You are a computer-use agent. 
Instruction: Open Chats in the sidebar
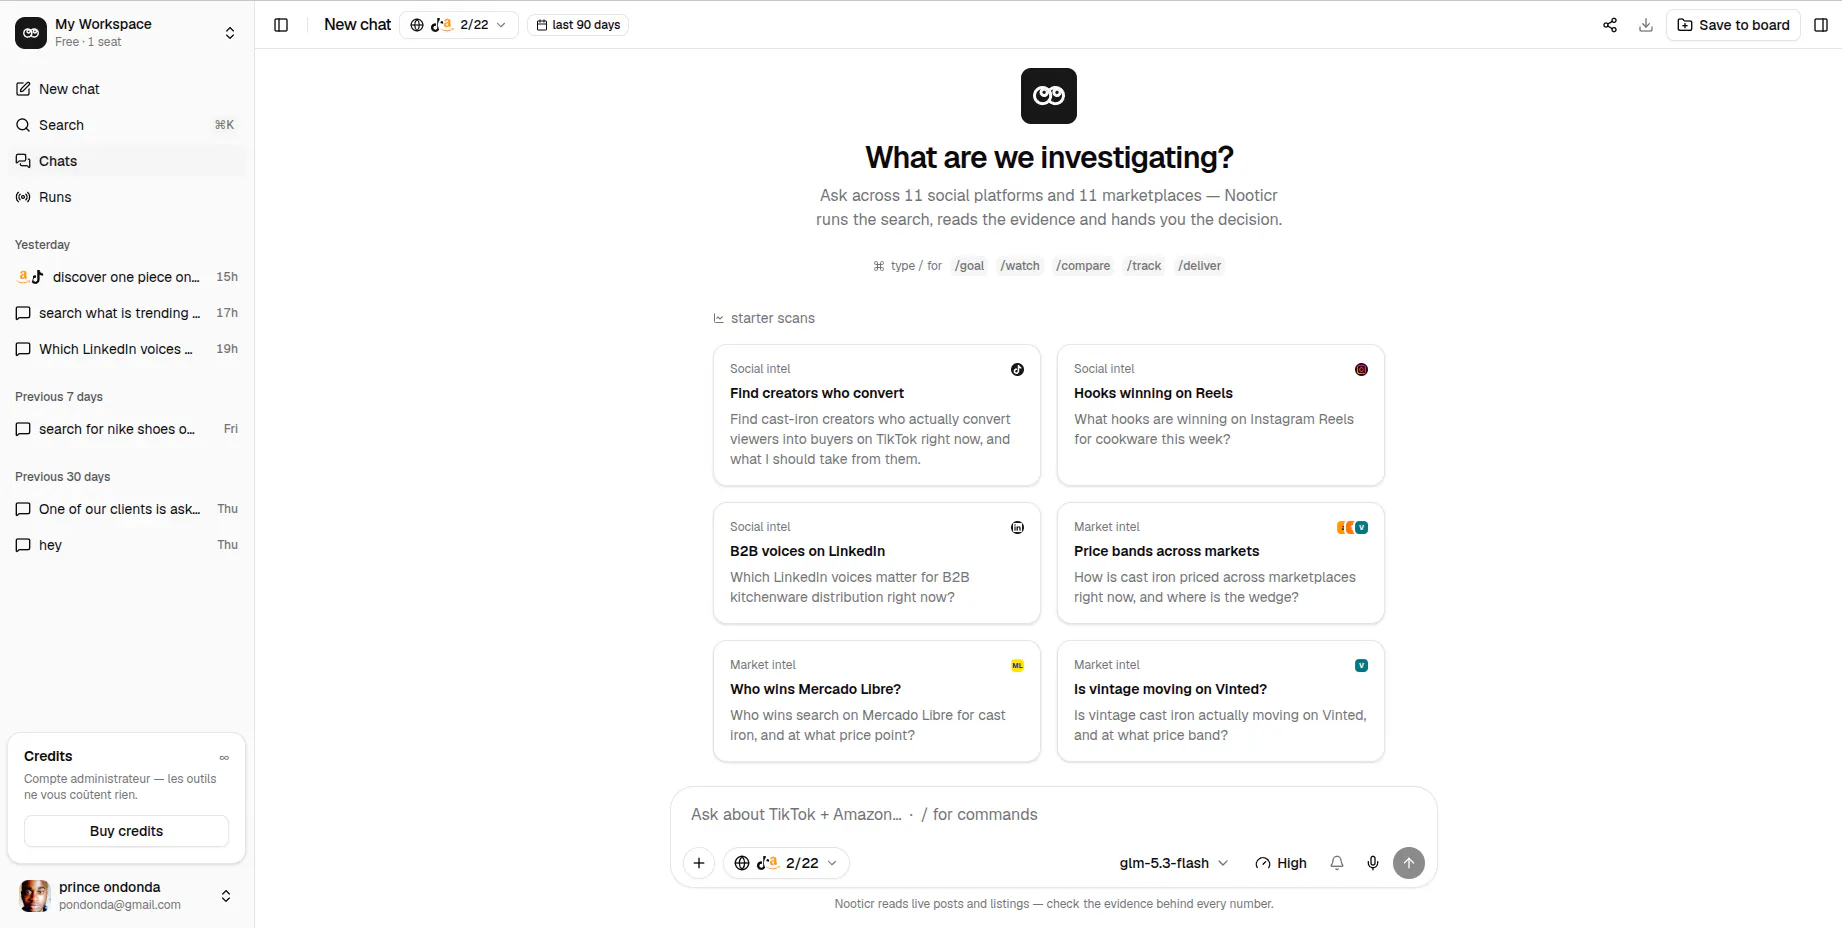(x=127, y=161)
